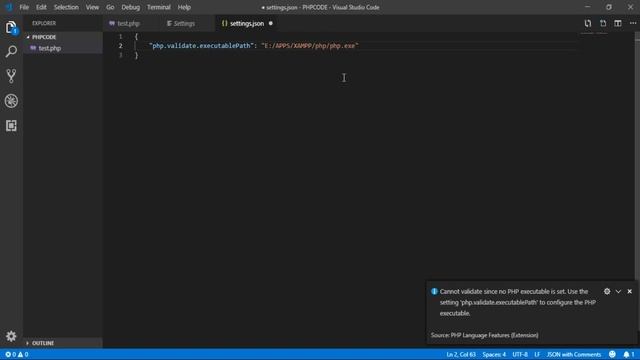The height and width of the screenshot is (360, 640).
Task: Click the E:/APPS/XAMPP/php/php.exe string value
Action: (310, 46)
